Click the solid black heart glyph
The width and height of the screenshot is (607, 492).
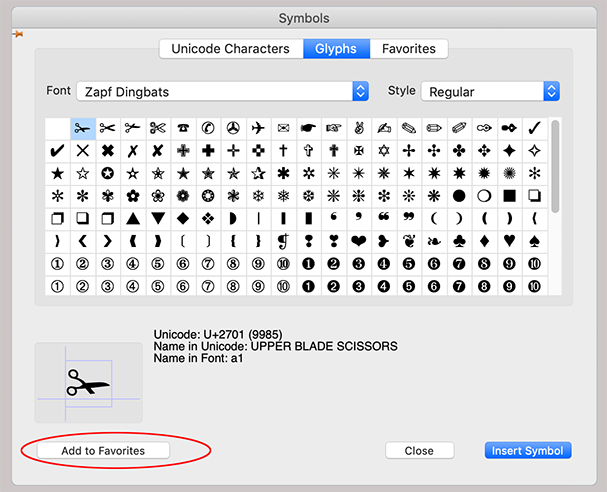click(x=358, y=241)
